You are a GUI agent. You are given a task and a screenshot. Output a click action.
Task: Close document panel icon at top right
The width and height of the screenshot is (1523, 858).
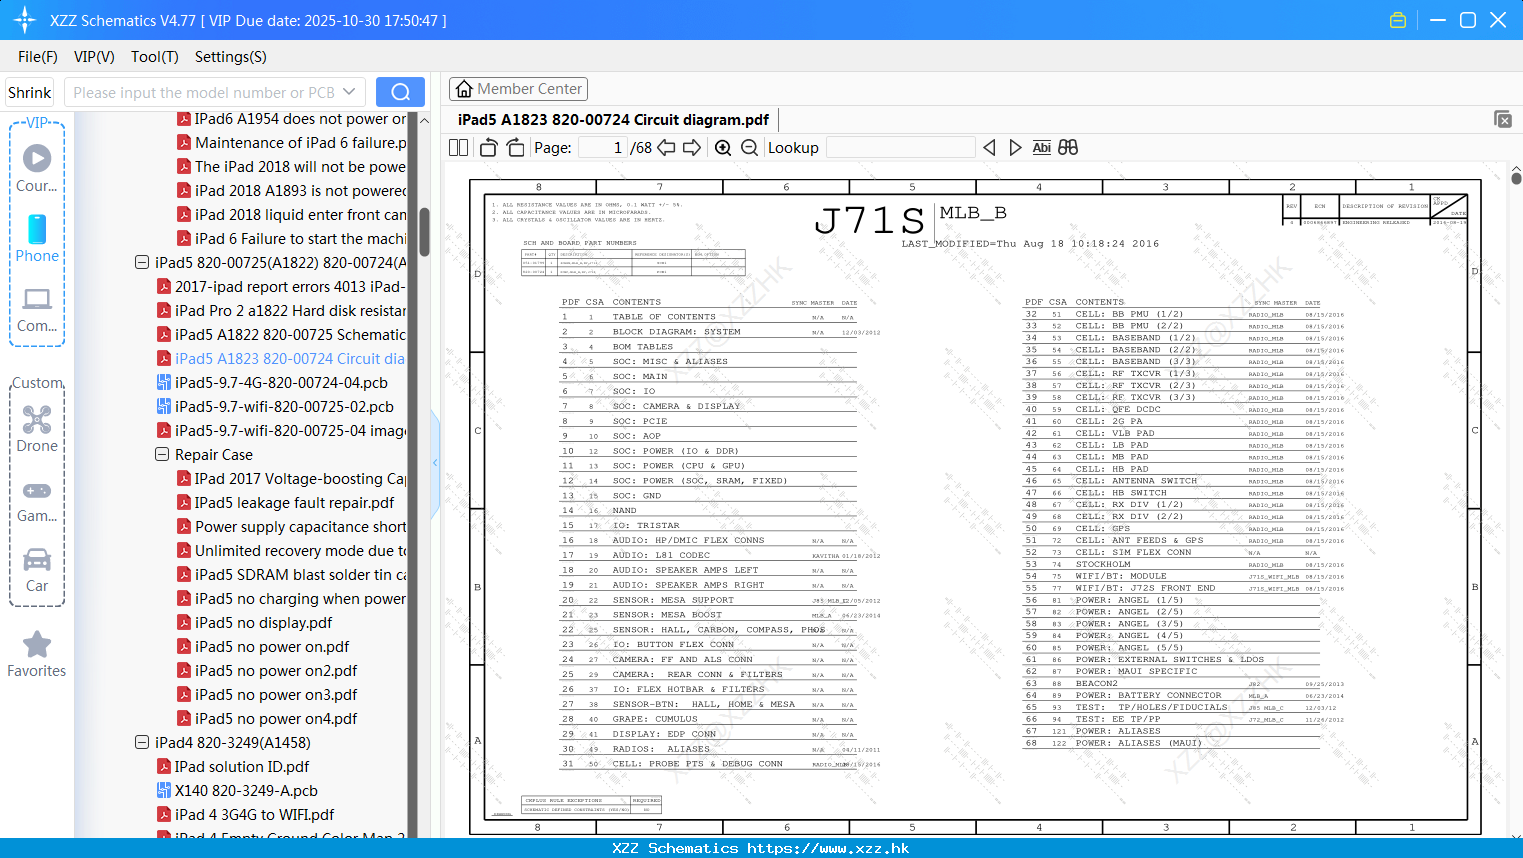1503,119
